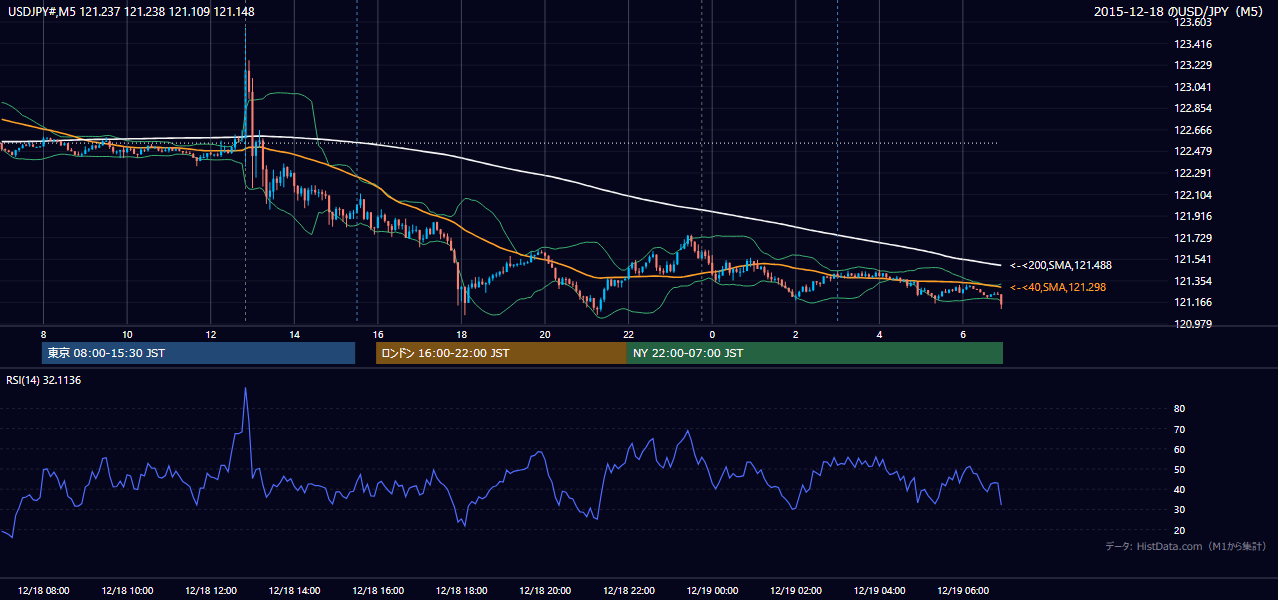1278x600 pixels.
Task: Click the RSI axis value 50
Action: (x=1180, y=469)
